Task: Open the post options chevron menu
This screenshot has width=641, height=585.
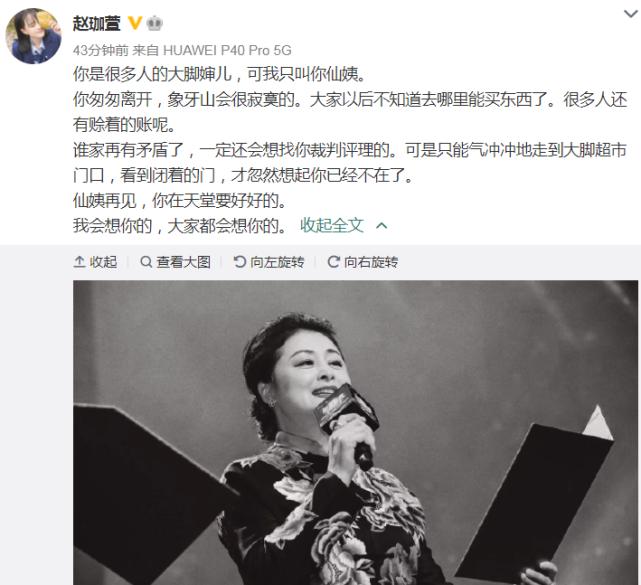Action: click(630, 14)
